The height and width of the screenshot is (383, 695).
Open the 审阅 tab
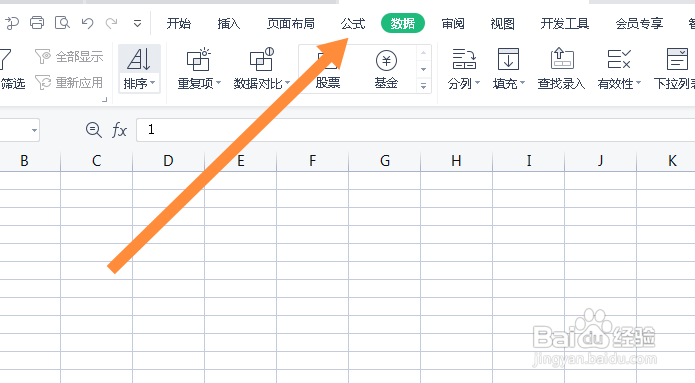[x=453, y=23]
